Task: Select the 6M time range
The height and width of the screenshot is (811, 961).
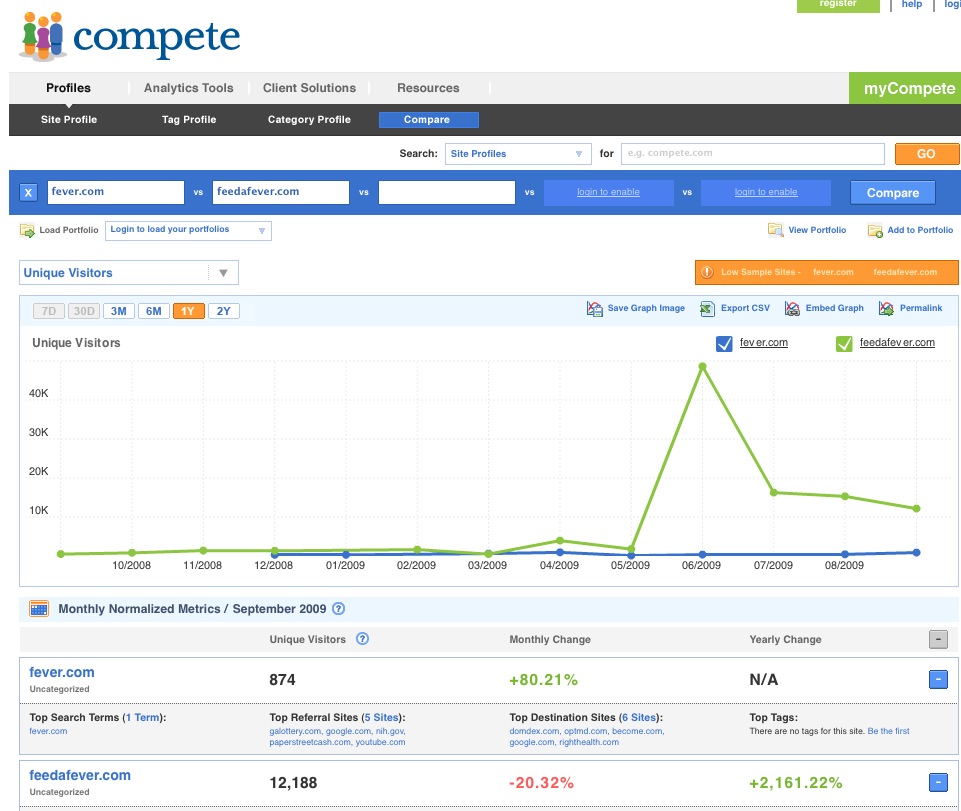Action: 154,311
